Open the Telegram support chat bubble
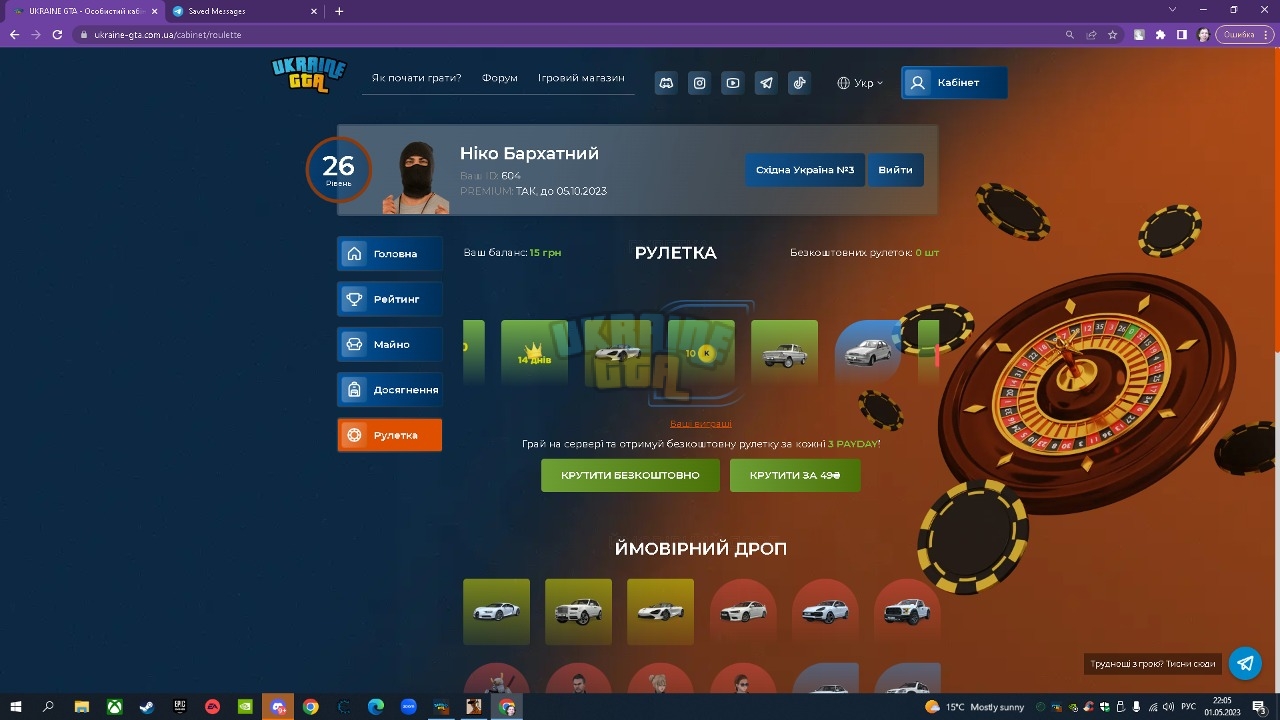The image size is (1280, 720). [1245, 663]
